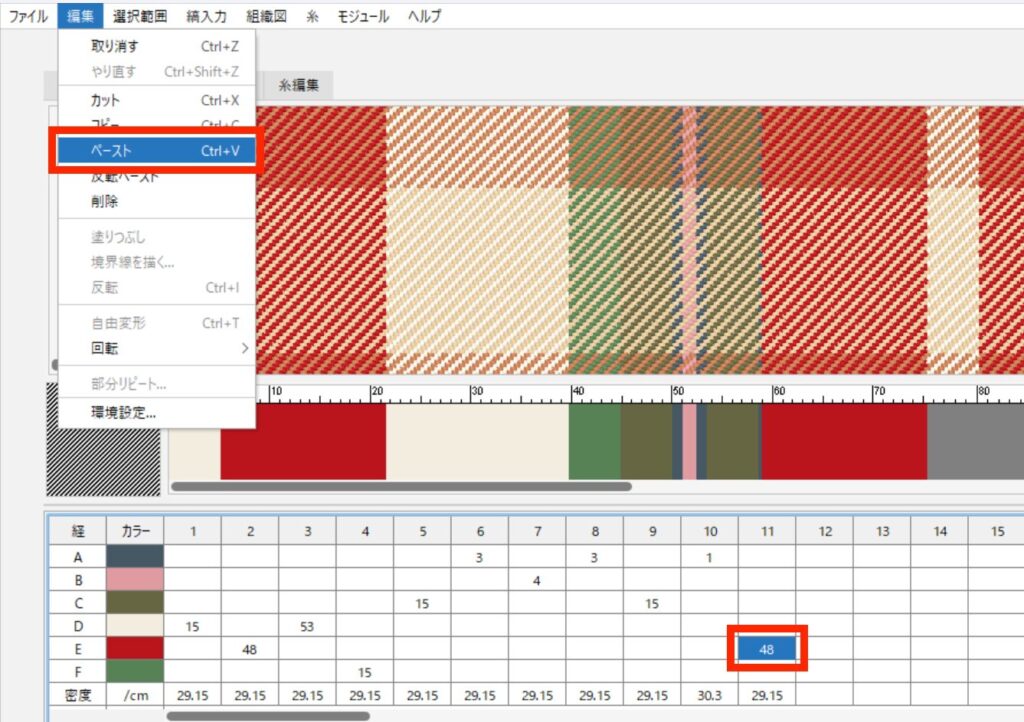Select the olive color swatch of row C
This screenshot has height=722, width=1024.
(x=135, y=603)
